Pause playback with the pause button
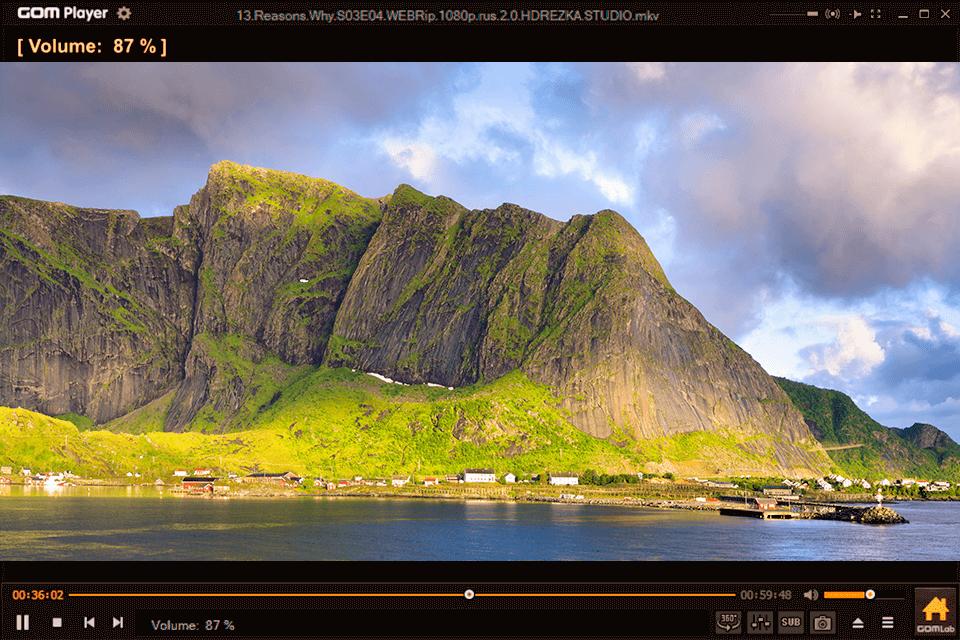960x640 pixels. [x=23, y=622]
